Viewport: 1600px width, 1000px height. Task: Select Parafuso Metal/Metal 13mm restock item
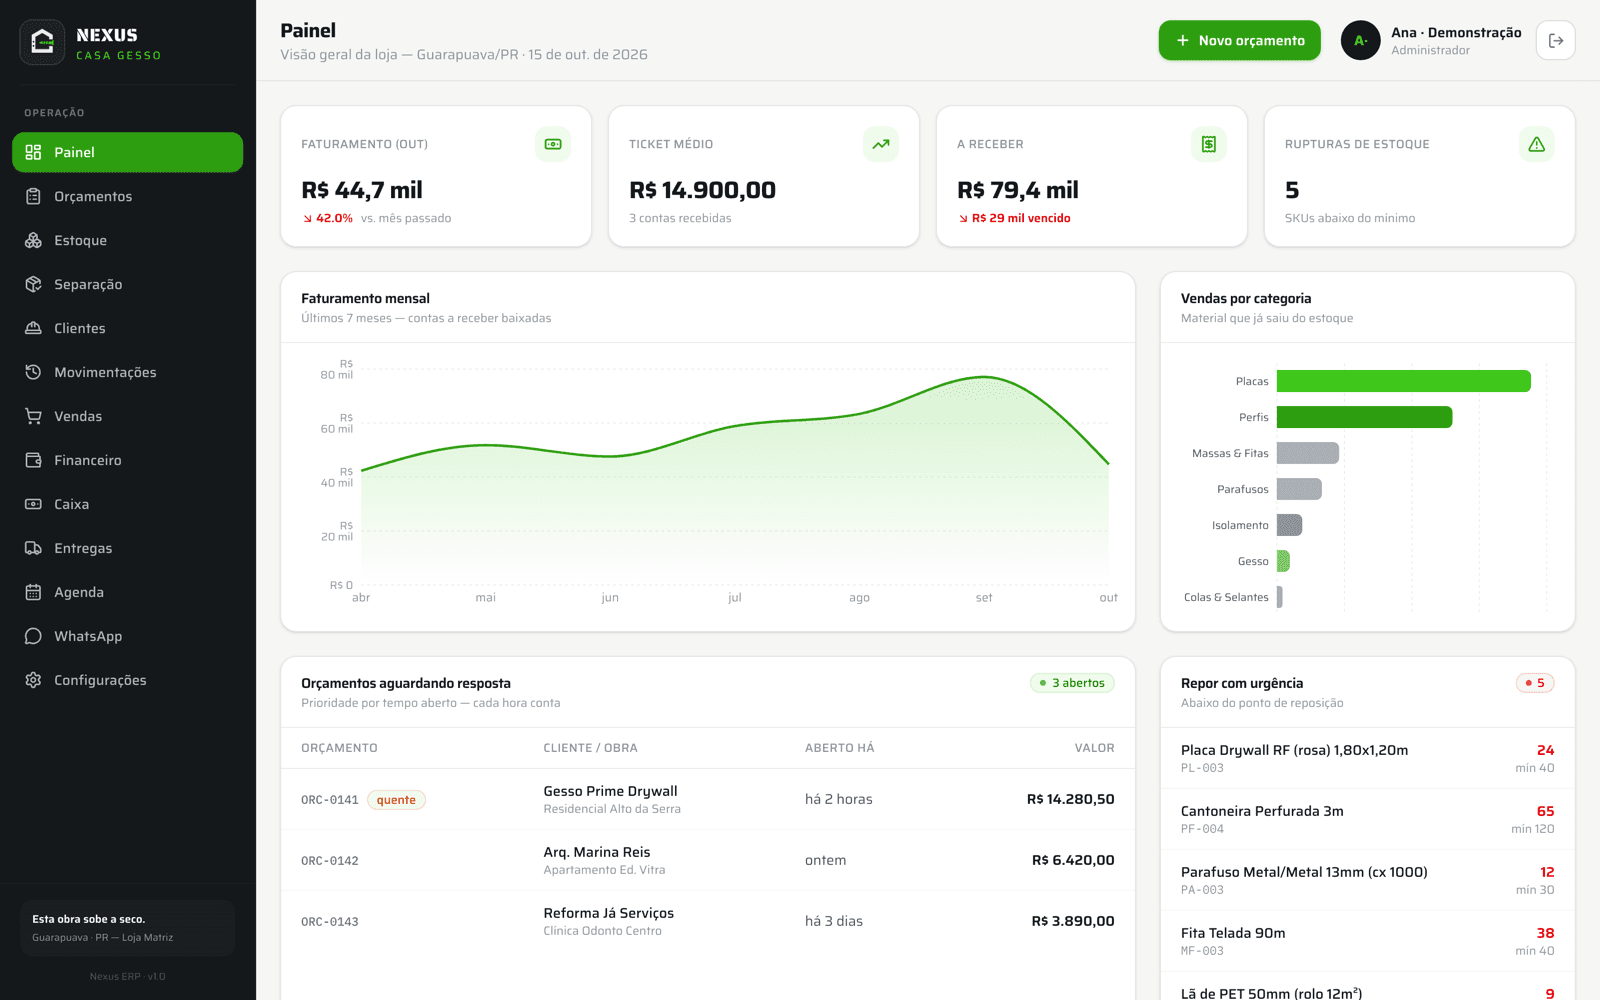(1368, 880)
